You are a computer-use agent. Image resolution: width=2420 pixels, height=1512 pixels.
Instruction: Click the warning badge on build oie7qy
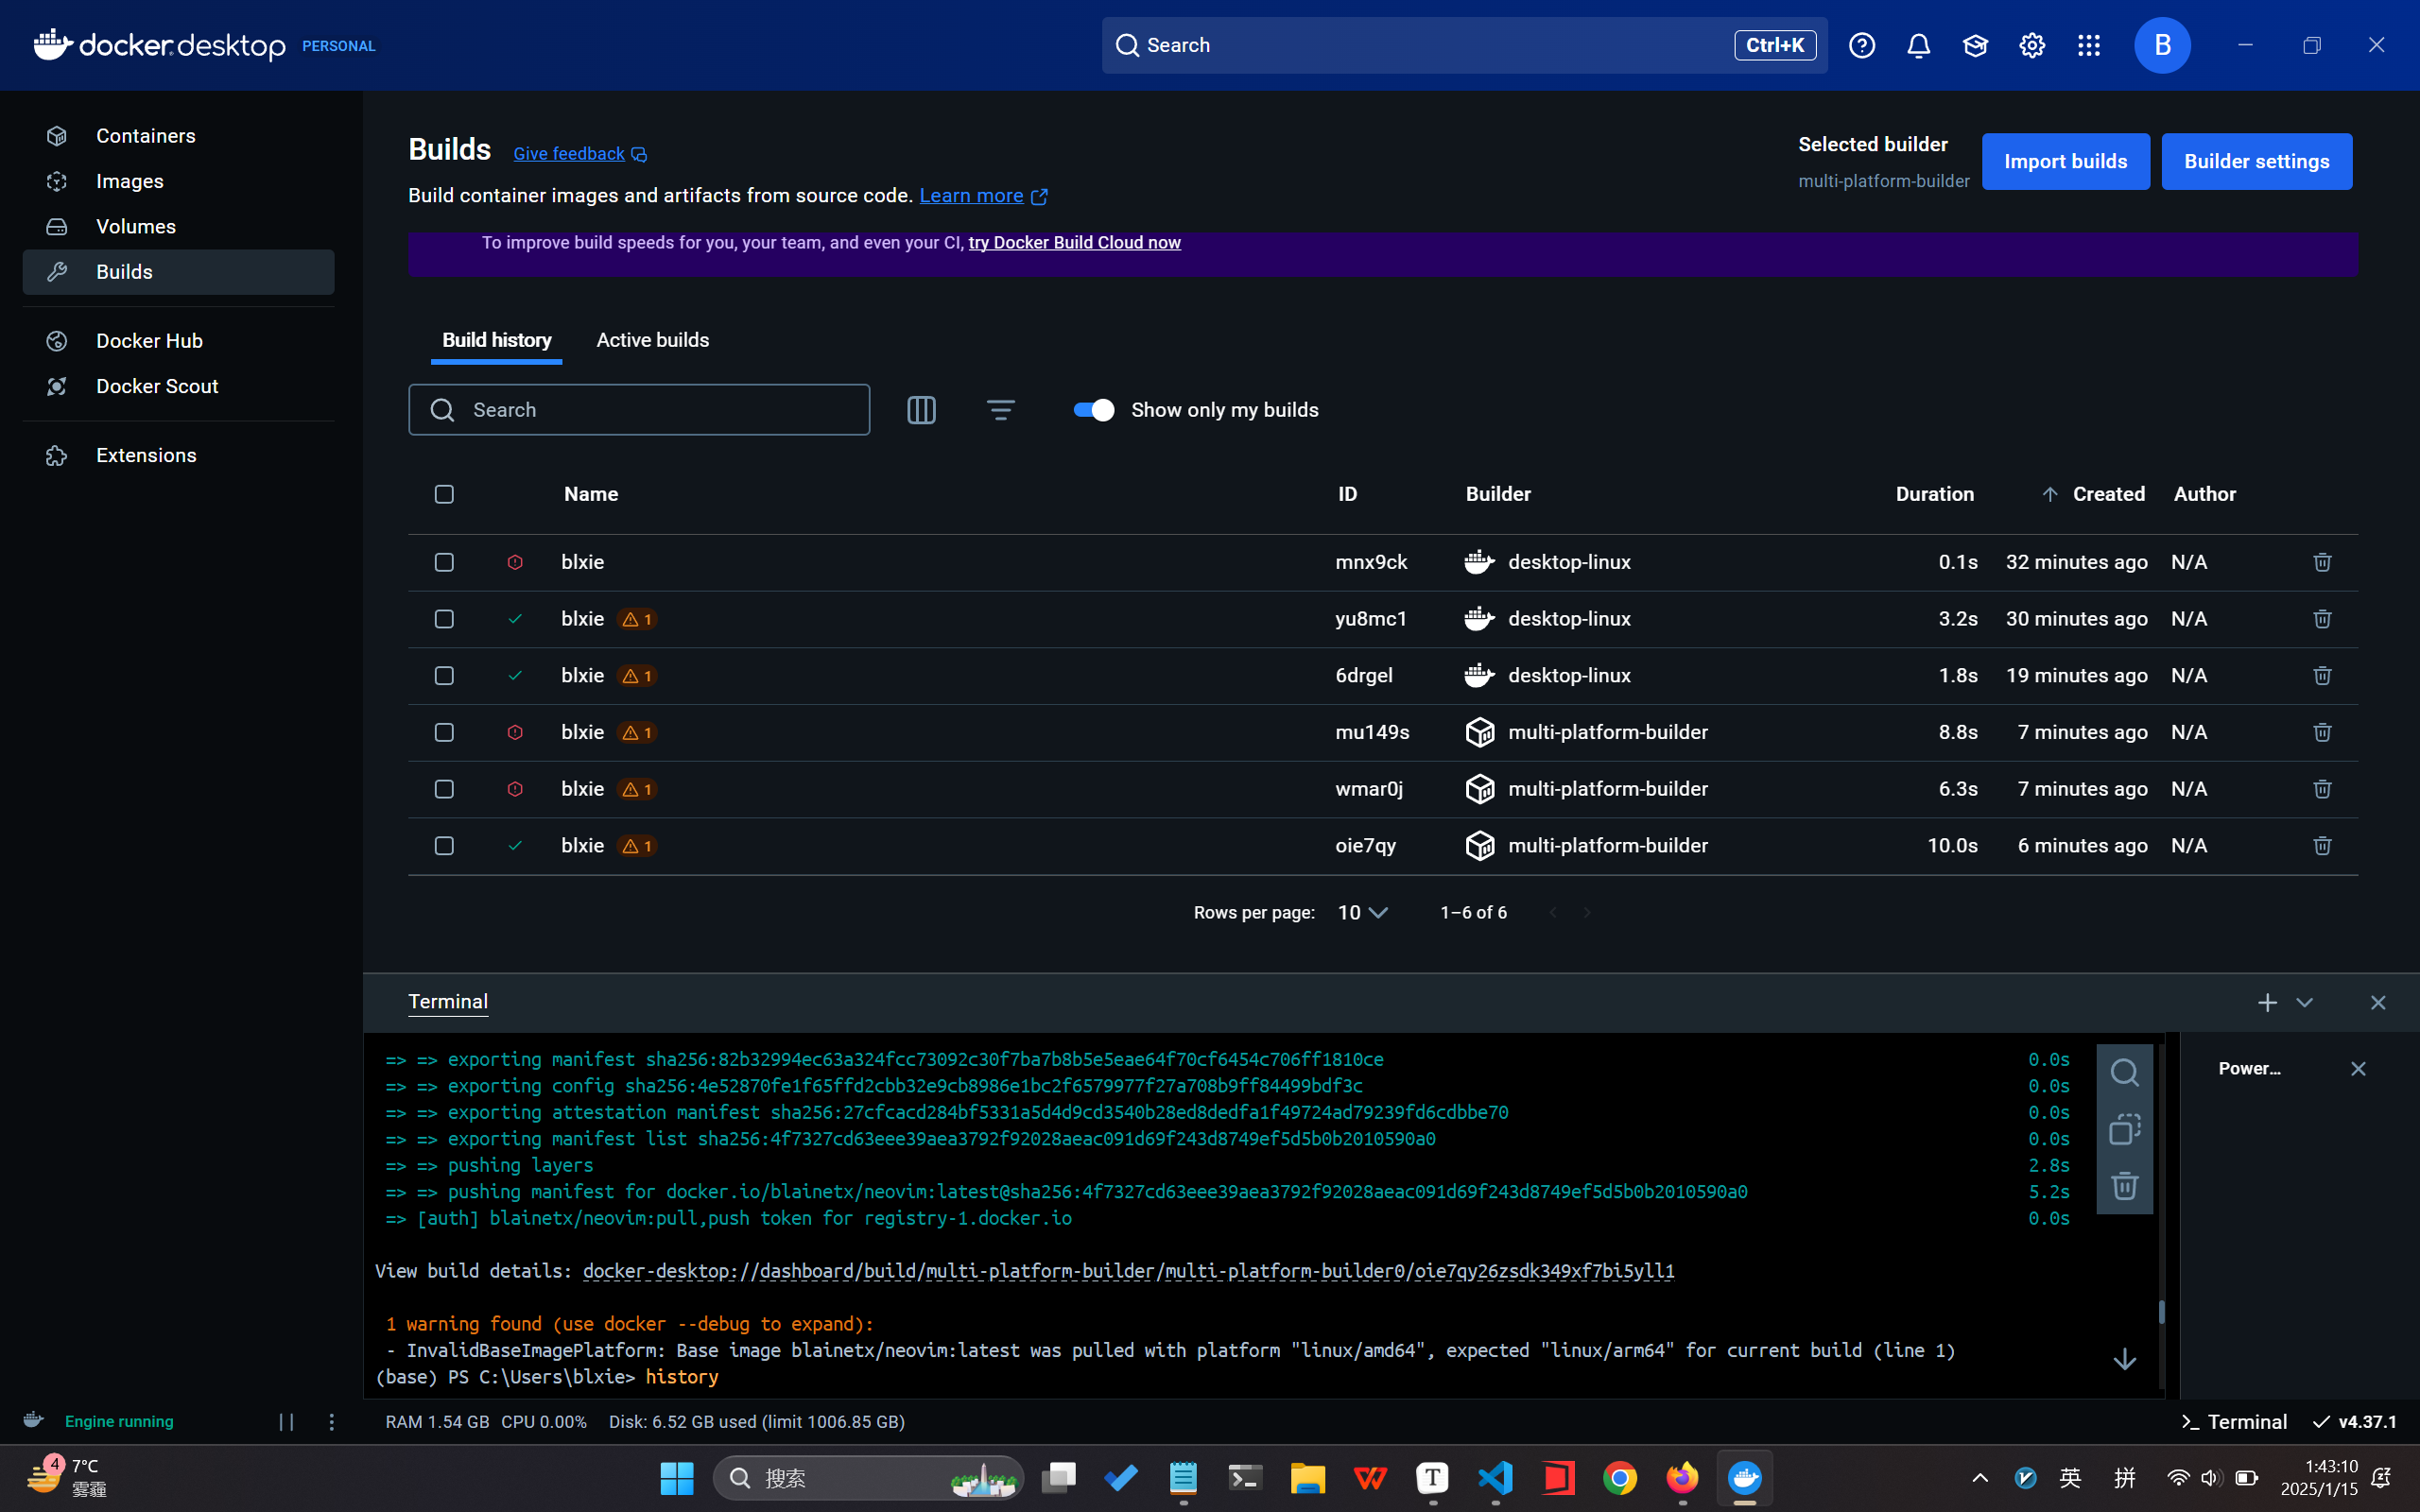pos(637,846)
